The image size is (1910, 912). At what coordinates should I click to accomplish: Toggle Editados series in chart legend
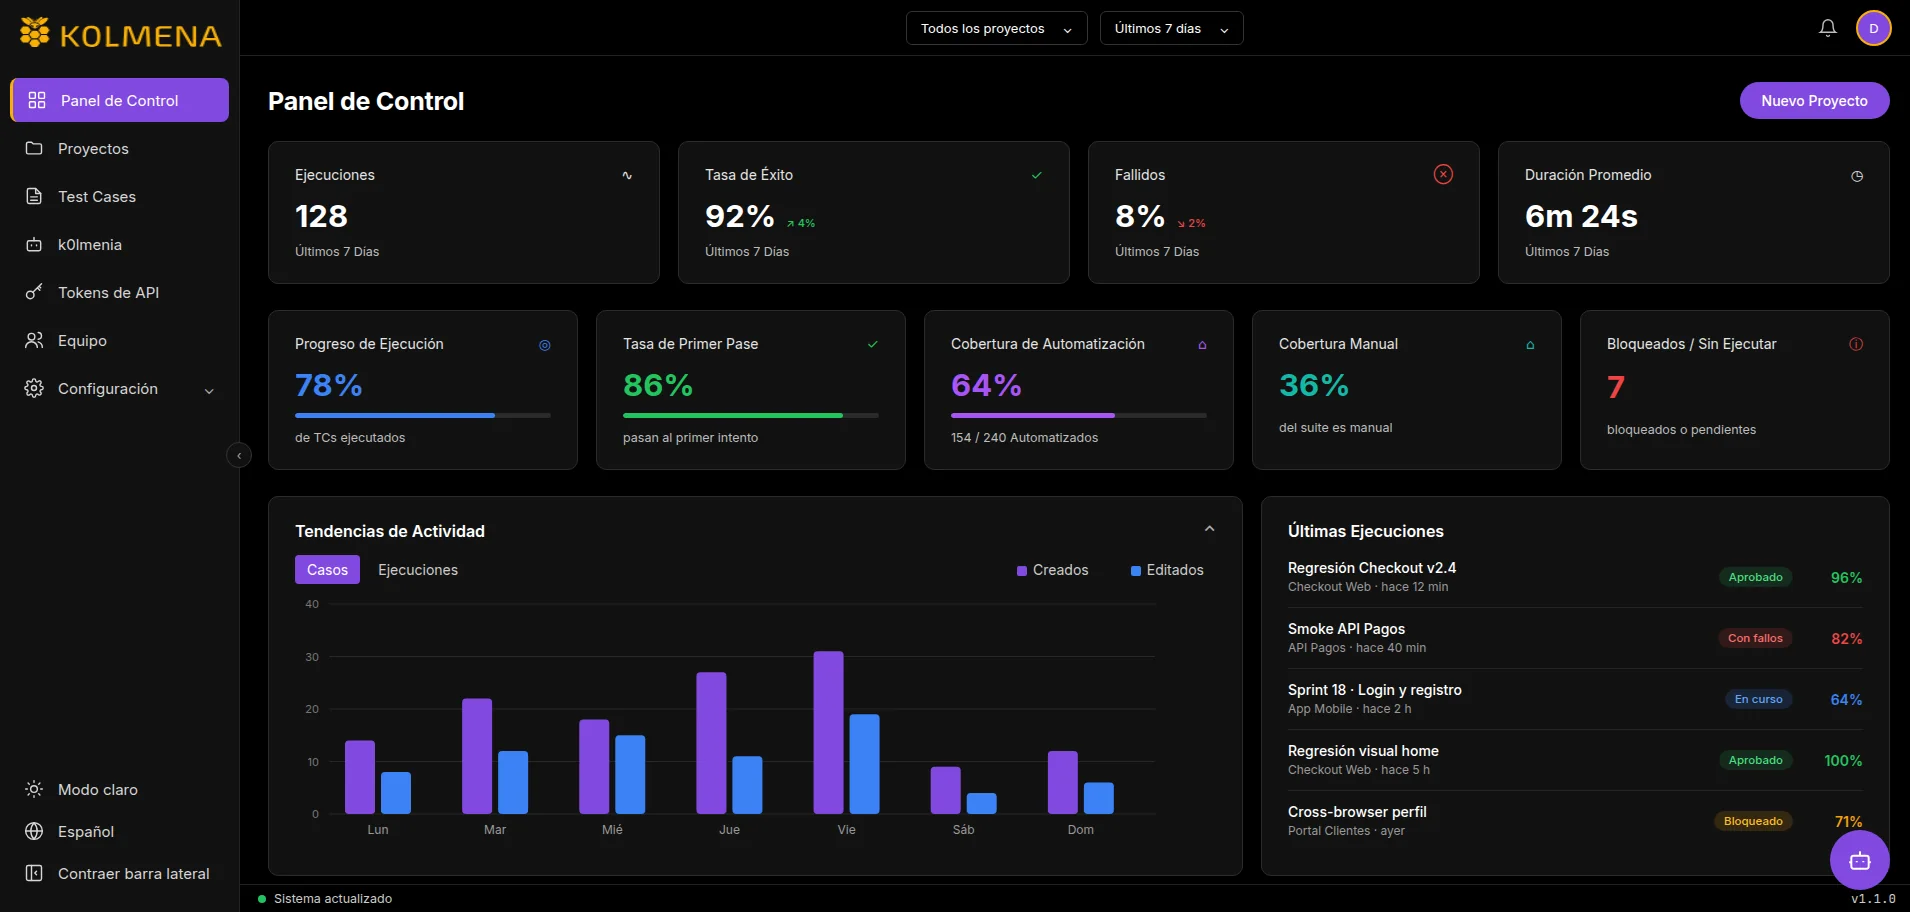[1167, 570]
